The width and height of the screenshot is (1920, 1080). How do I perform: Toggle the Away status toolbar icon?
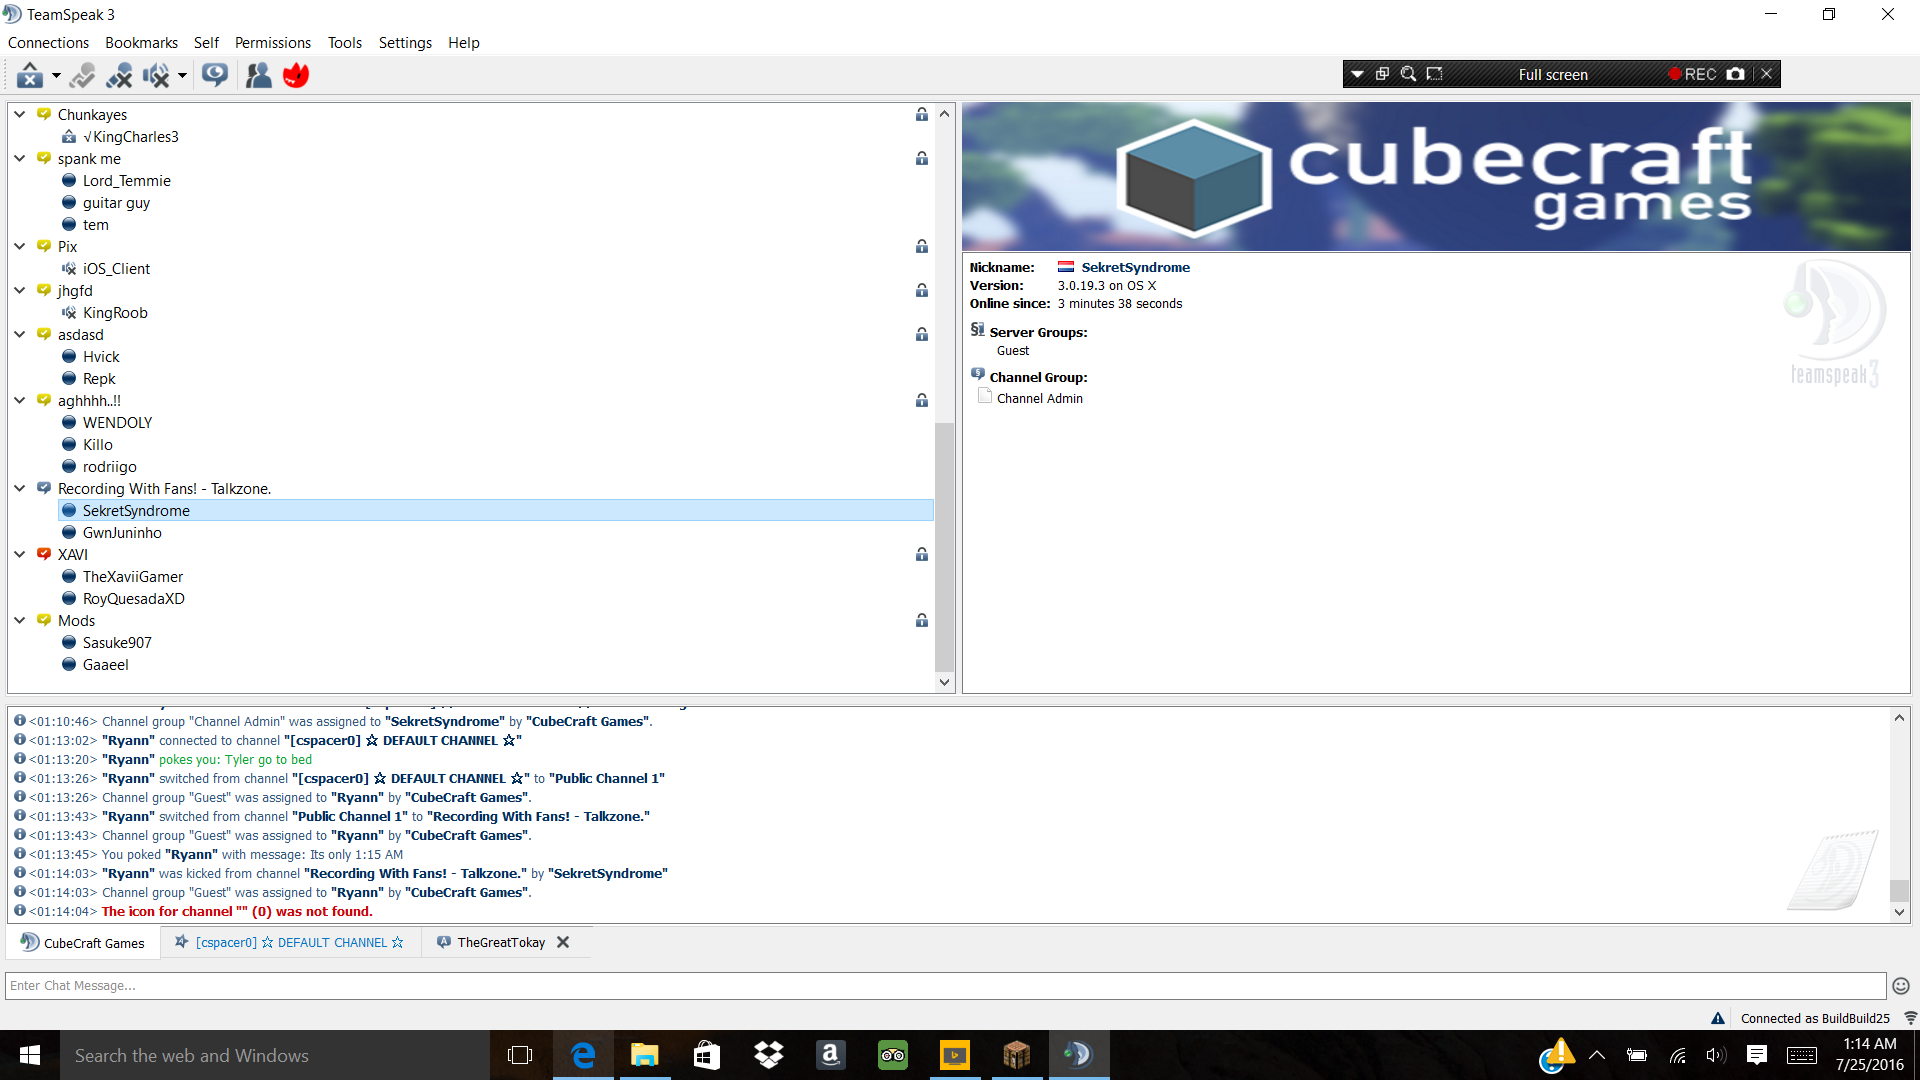29,75
